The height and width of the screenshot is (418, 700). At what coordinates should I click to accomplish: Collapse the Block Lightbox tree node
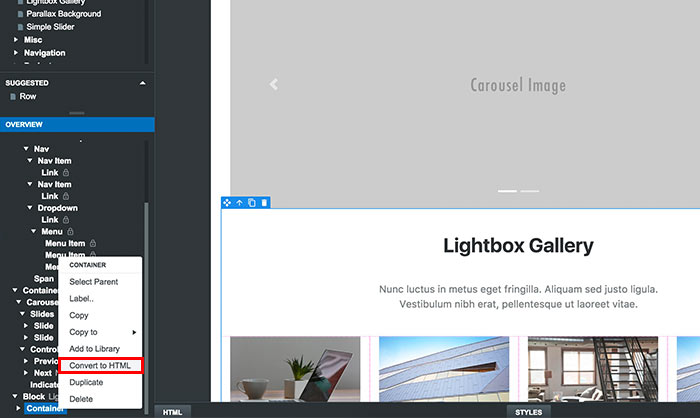(x=15, y=396)
